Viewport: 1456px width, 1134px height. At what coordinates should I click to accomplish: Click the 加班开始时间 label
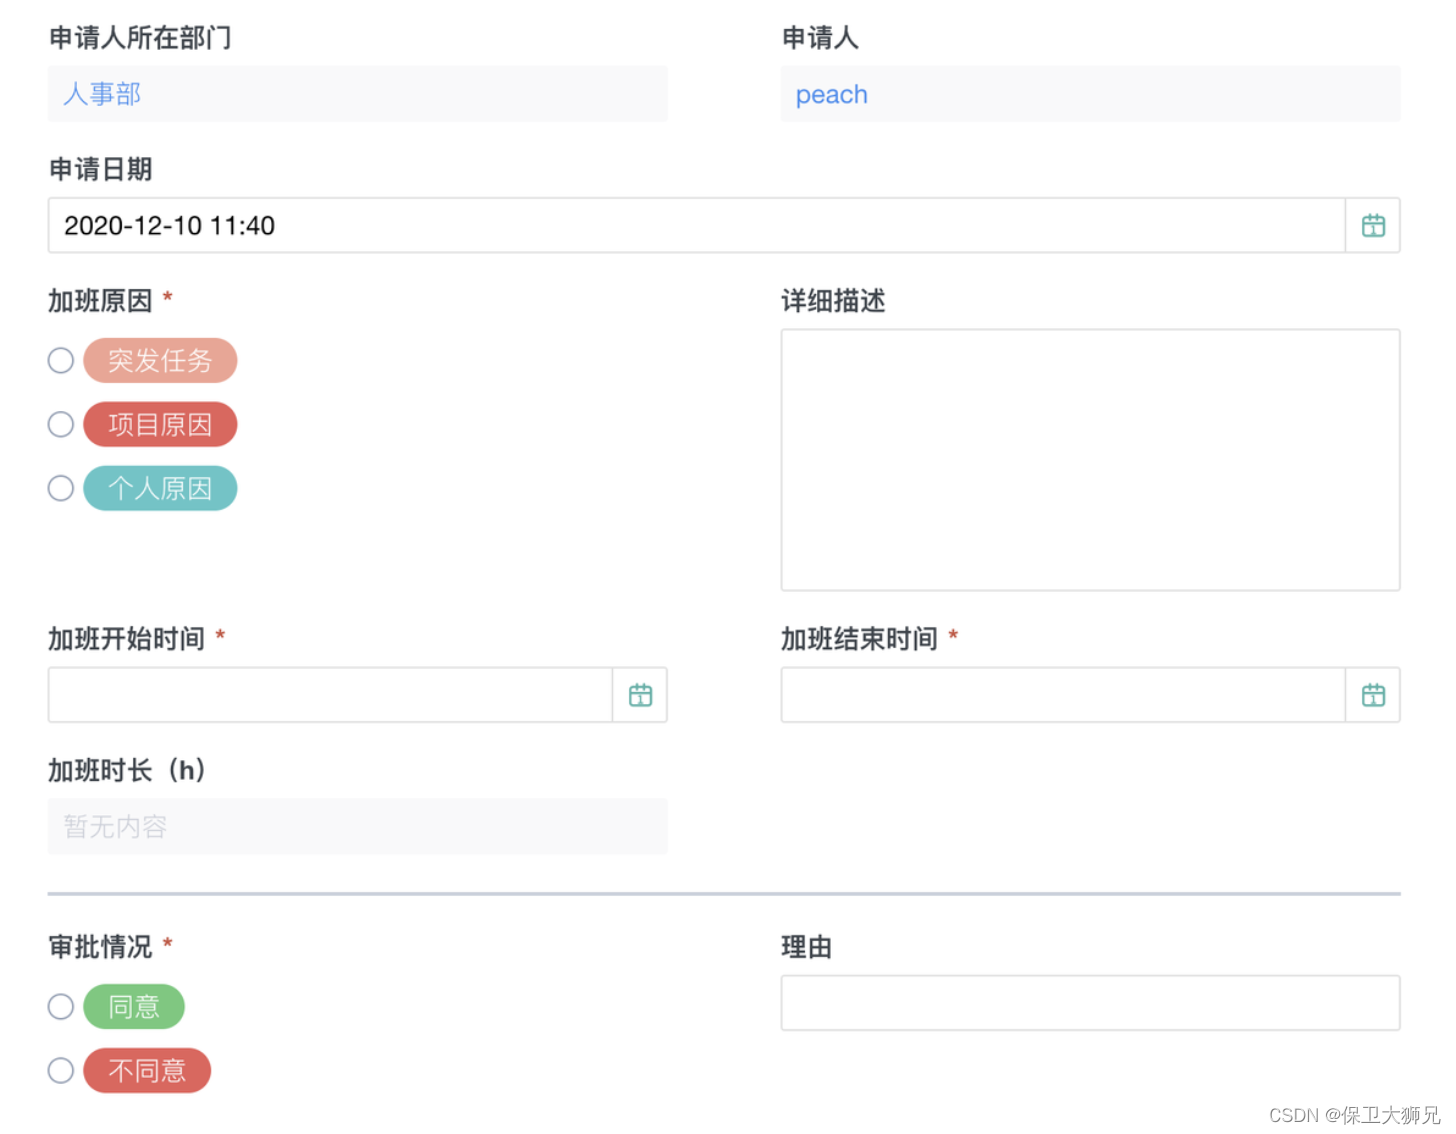click(126, 639)
